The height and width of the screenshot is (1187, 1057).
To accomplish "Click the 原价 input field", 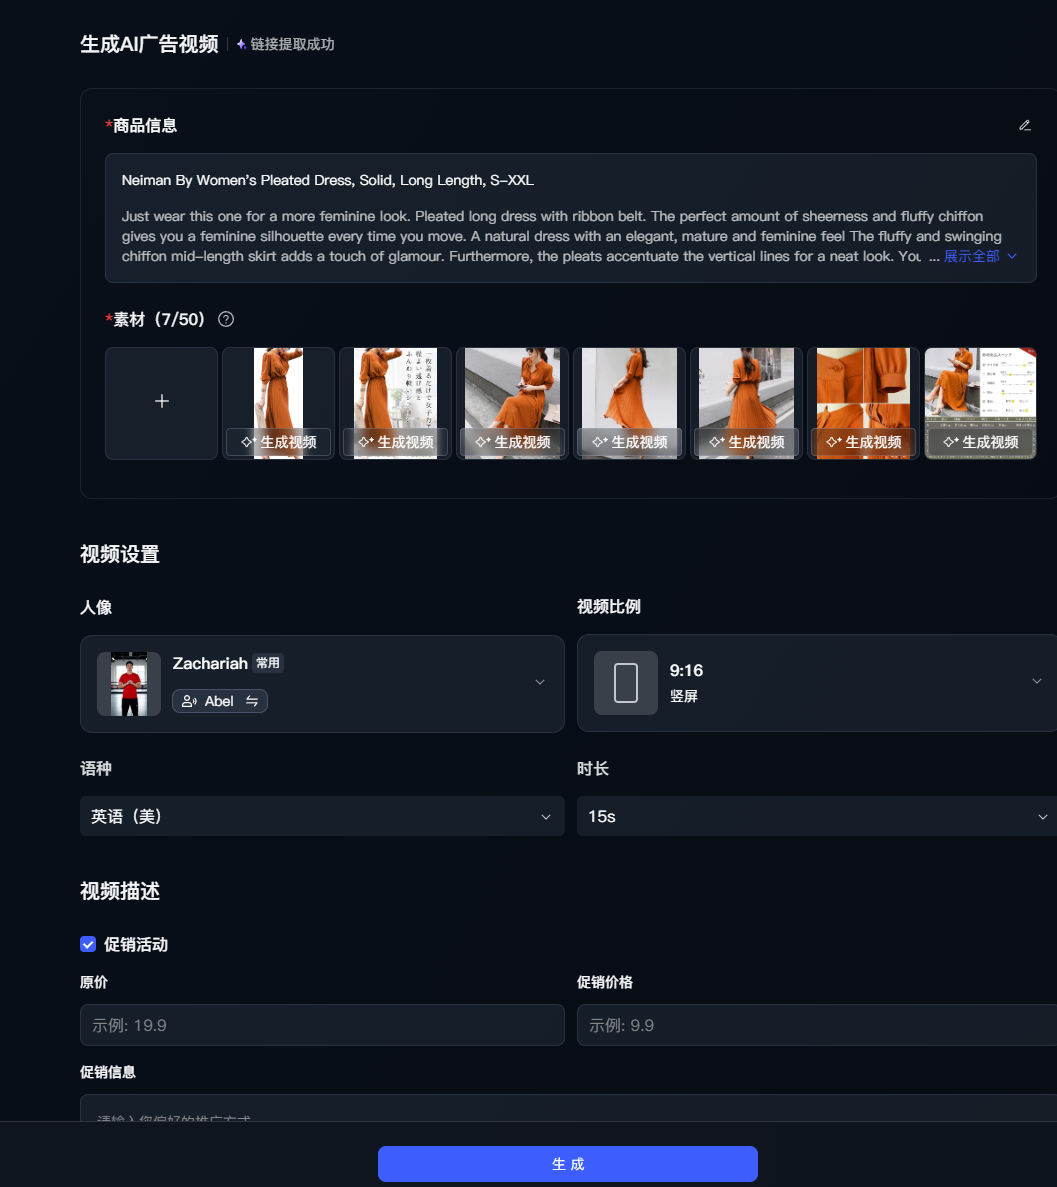I will (322, 1025).
